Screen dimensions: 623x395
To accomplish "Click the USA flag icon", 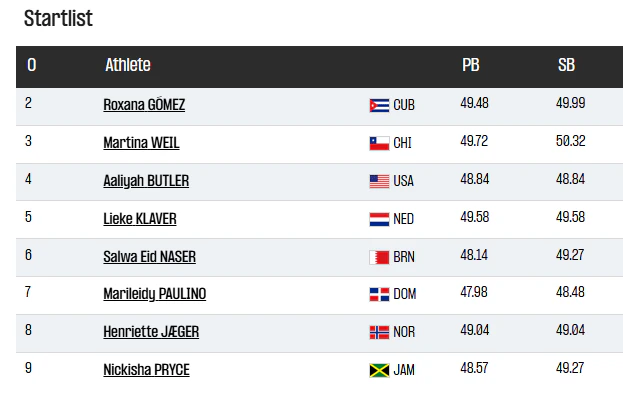I will tap(379, 181).
